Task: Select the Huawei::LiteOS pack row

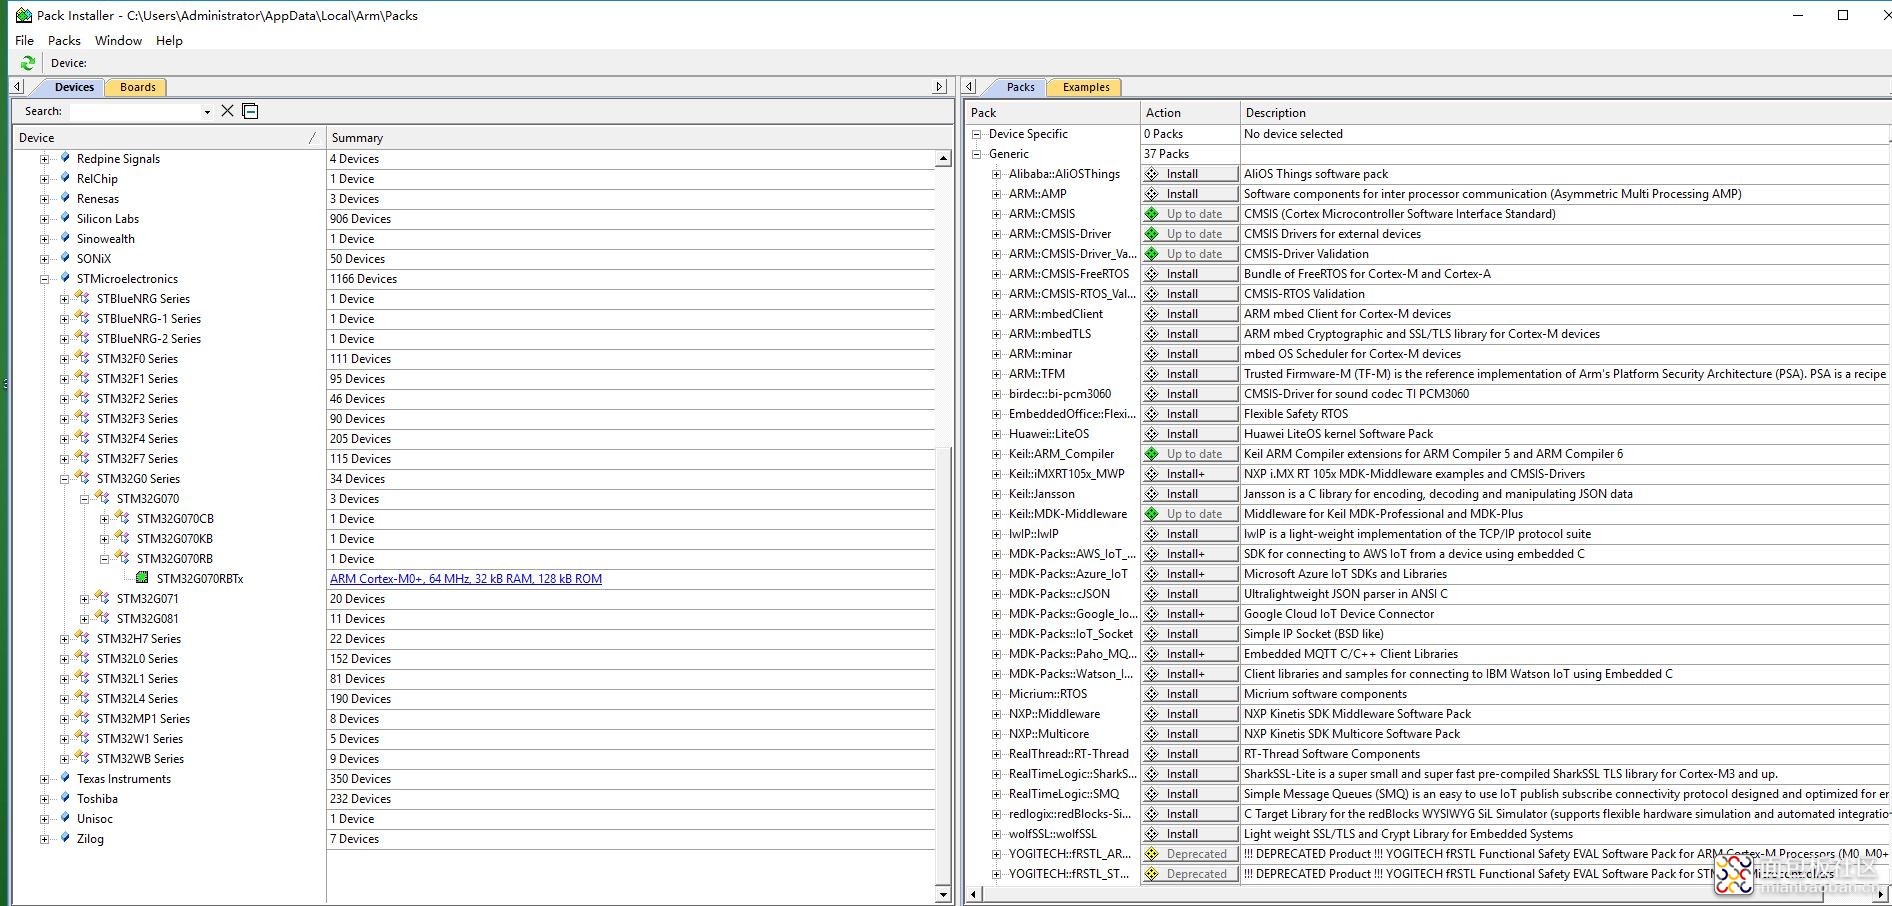Action: (x=1049, y=434)
